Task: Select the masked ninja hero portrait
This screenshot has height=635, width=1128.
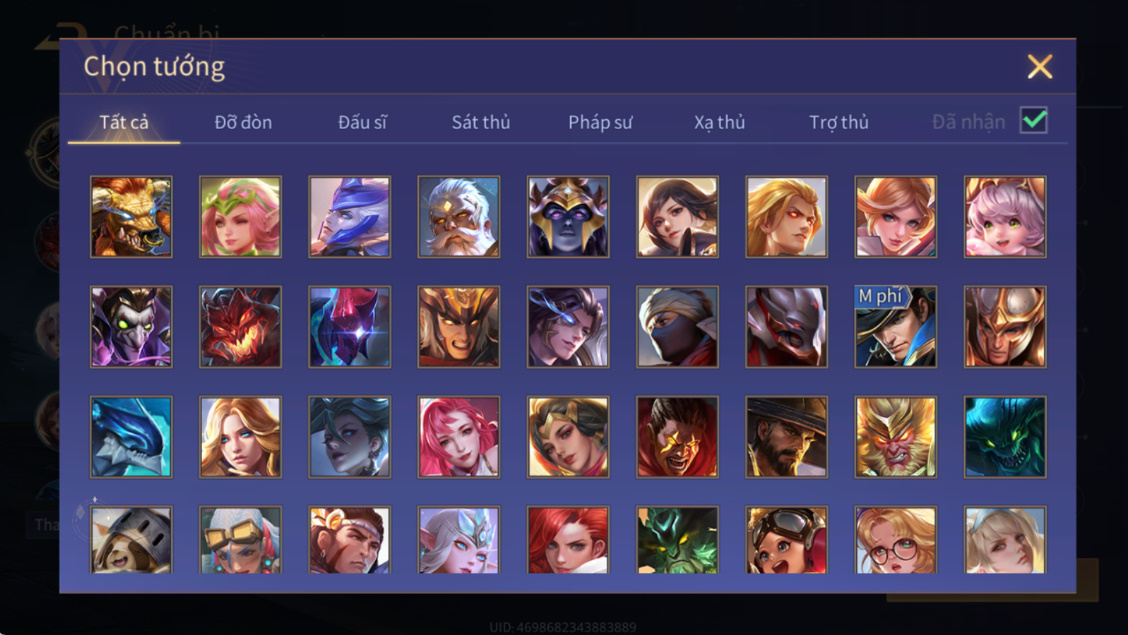Action: point(677,326)
